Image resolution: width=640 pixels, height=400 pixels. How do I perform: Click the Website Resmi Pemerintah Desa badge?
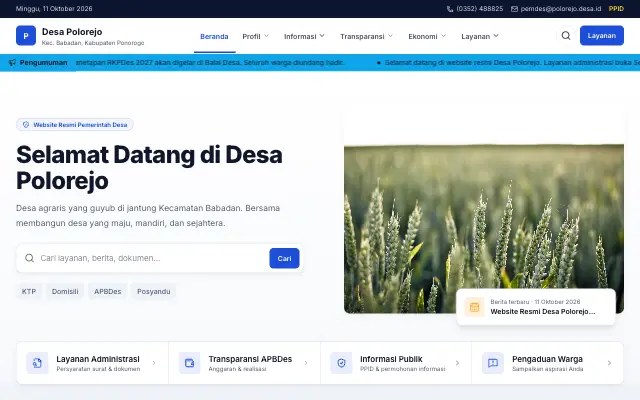click(x=75, y=124)
